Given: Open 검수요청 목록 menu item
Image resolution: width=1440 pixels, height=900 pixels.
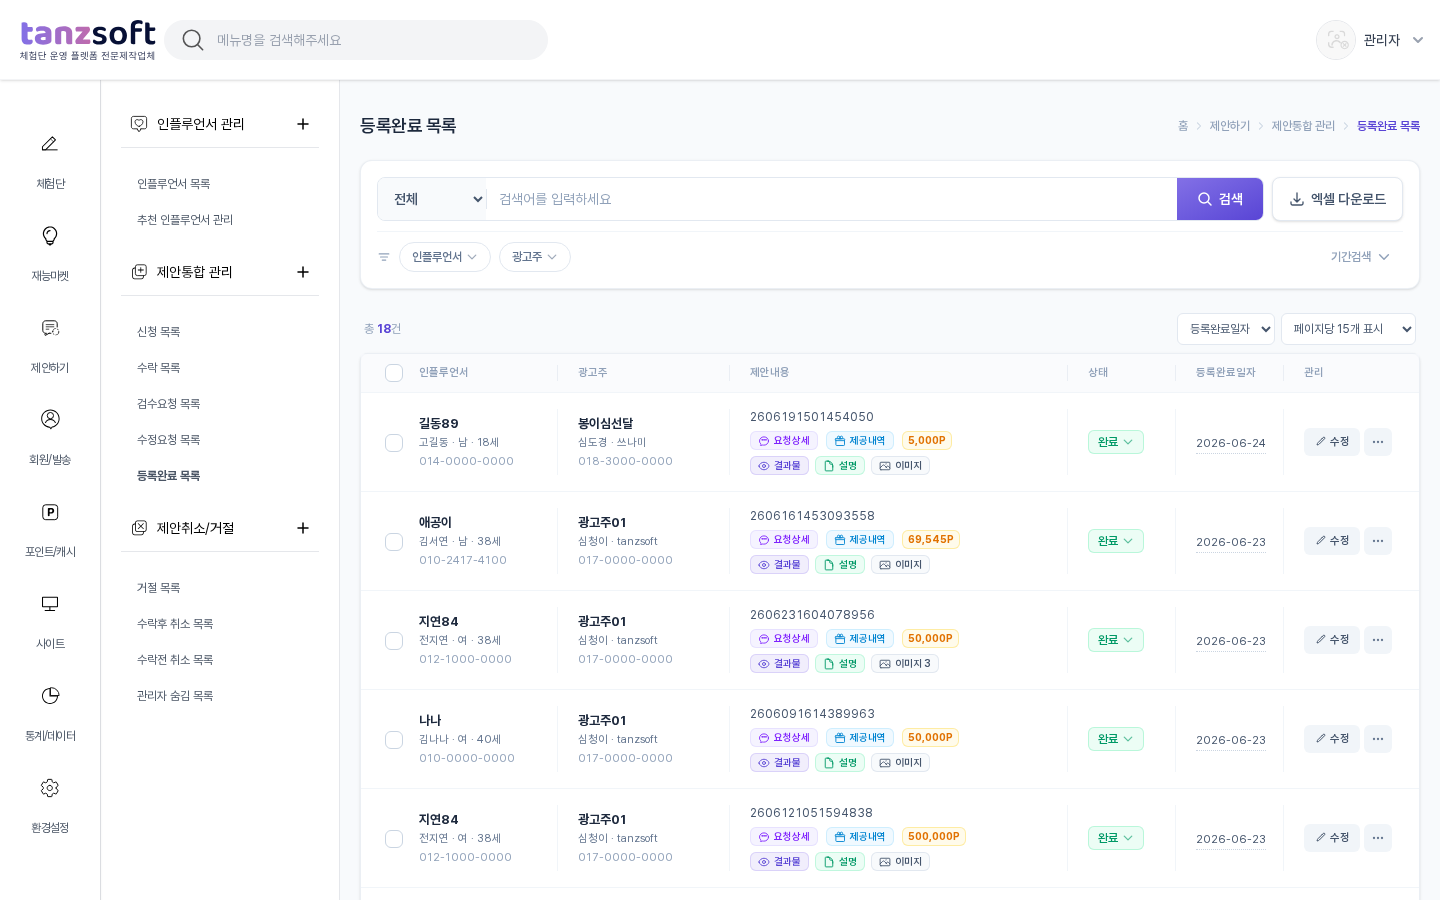Looking at the screenshot, I should (x=169, y=404).
